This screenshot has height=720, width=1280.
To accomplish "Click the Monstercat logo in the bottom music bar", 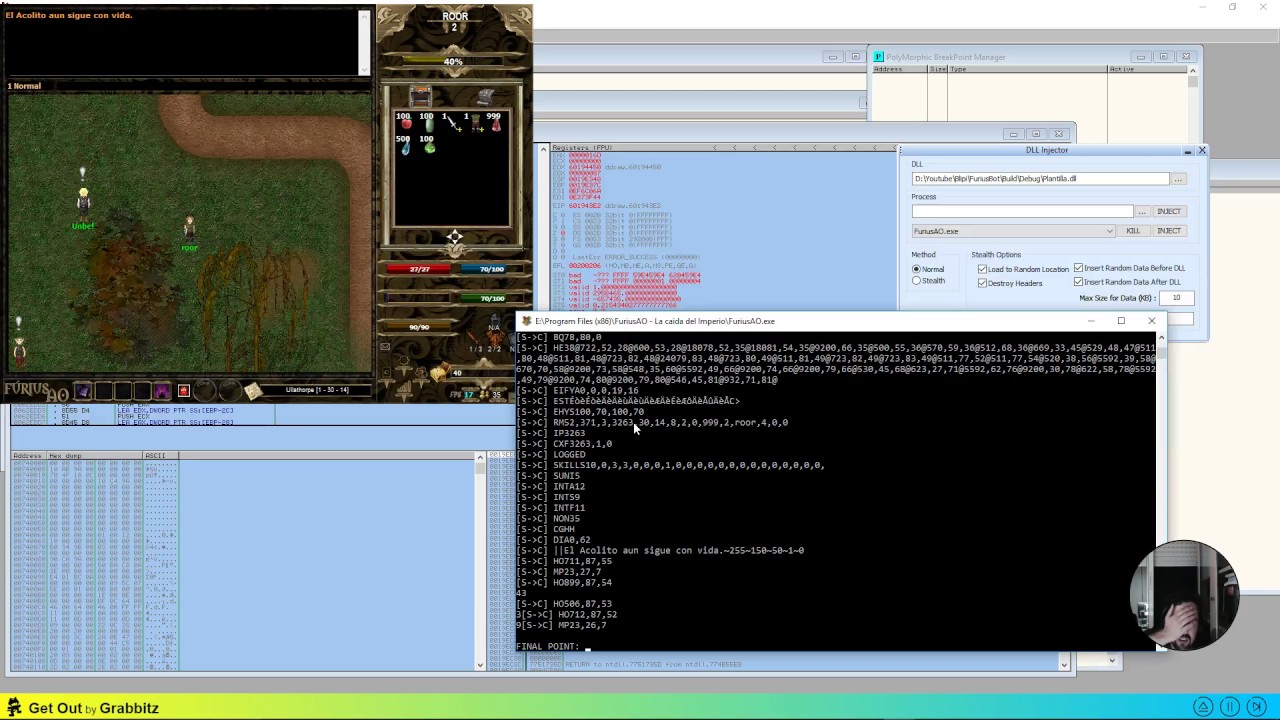I will tap(14, 708).
